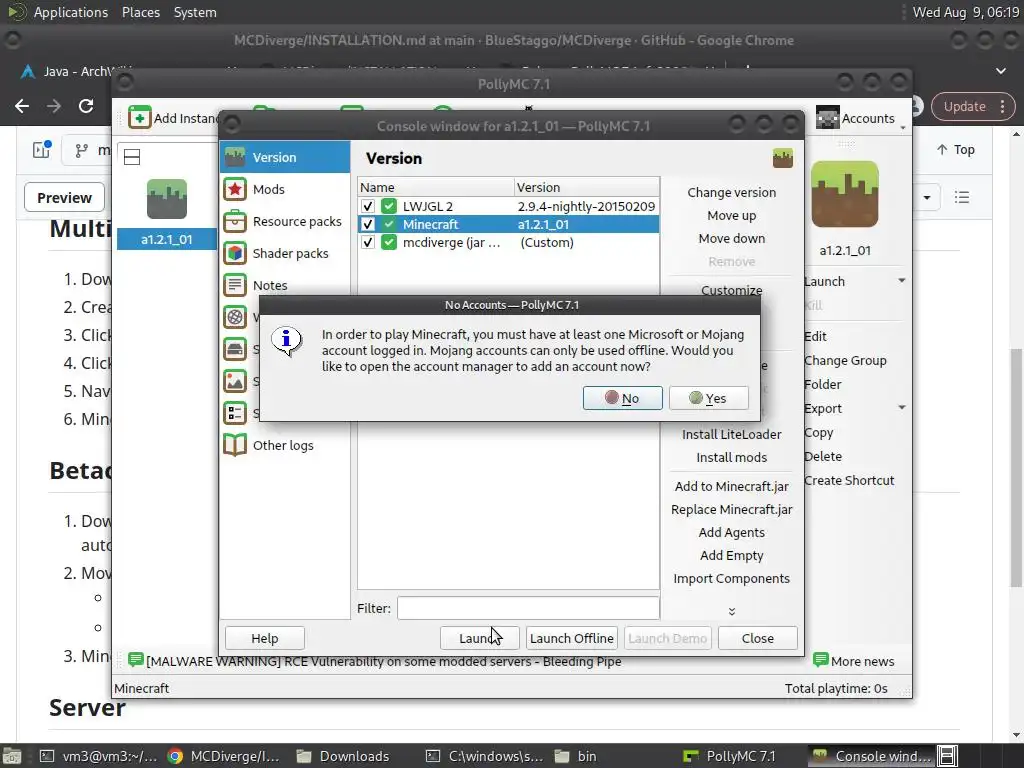Click Install LiteLoader
This screenshot has height=768, width=1024.
[x=731, y=434]
